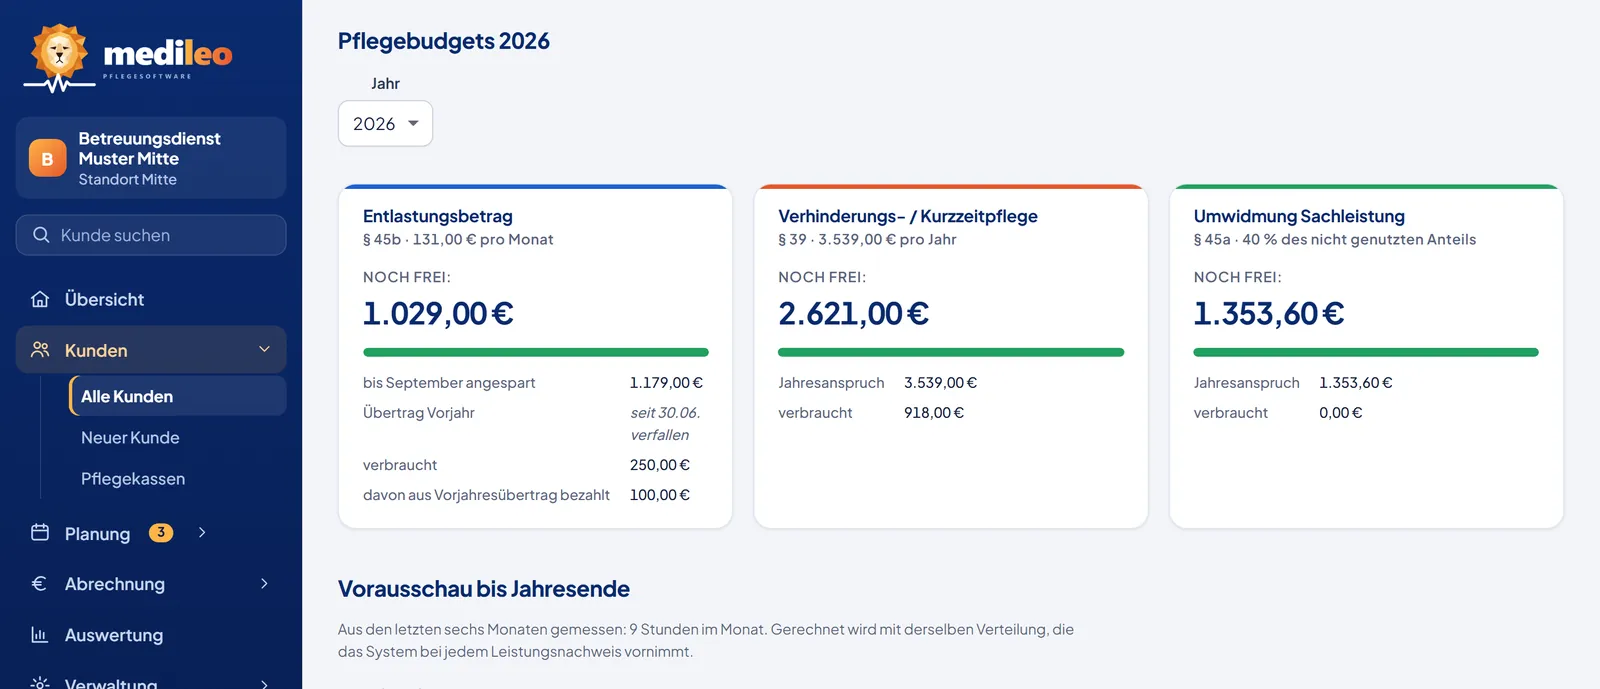
Task: Open the Abrechnung menu label
Action: point(115,583)
